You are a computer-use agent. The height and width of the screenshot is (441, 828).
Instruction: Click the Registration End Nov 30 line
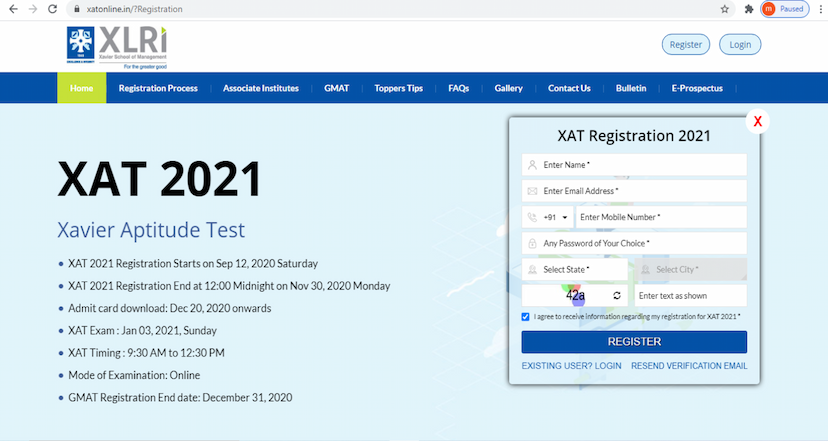pos(229,286)
